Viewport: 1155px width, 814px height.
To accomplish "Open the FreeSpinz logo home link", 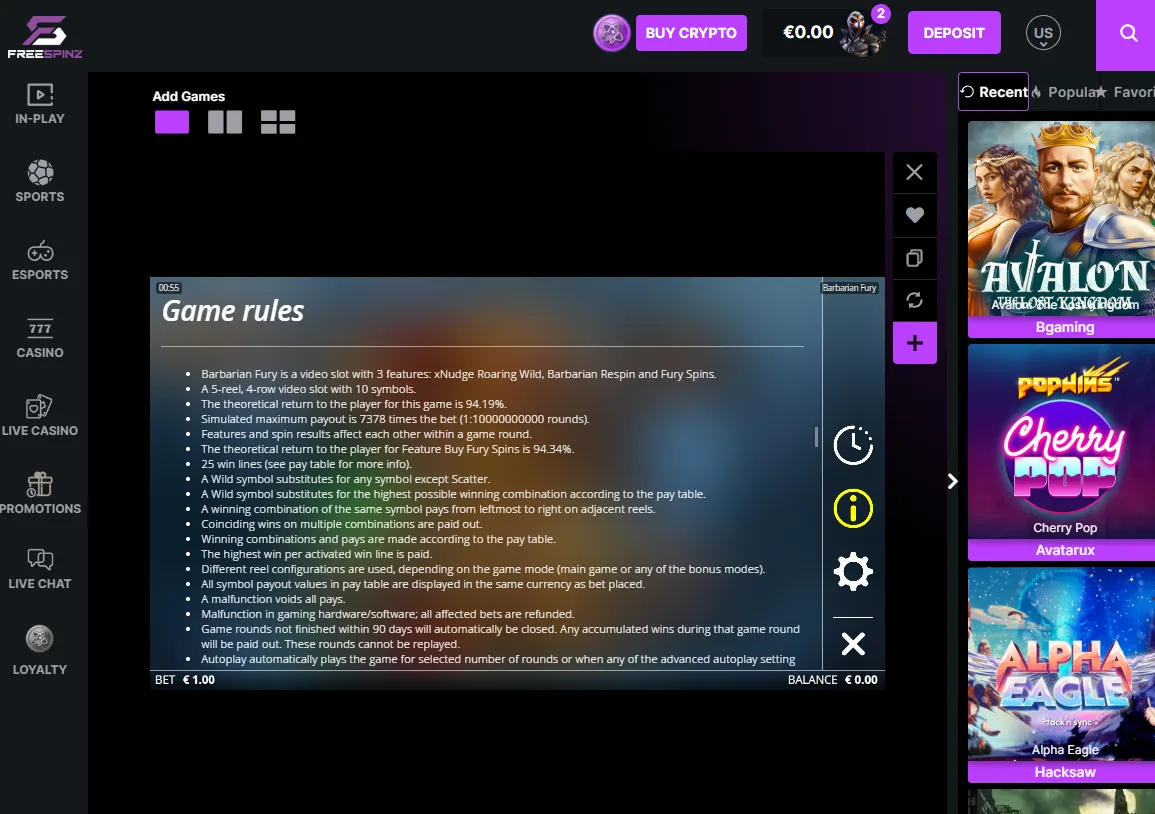I will pos(45,37).
